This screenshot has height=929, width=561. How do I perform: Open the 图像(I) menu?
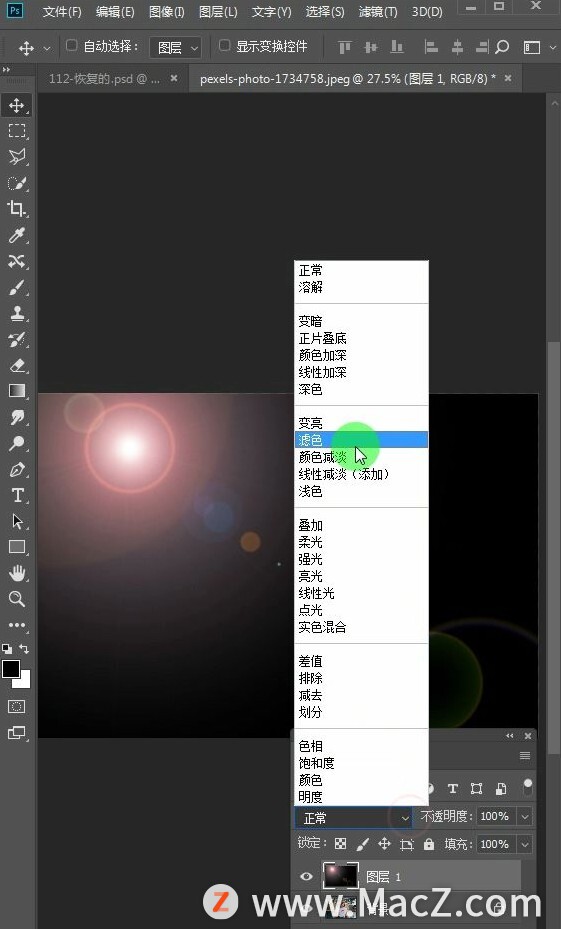point(166,12)
